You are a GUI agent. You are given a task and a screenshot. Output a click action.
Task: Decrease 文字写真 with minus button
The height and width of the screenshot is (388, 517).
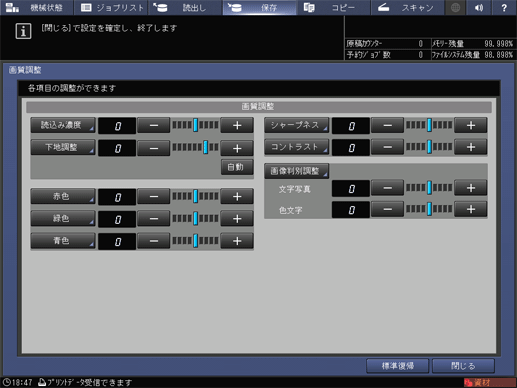(387, 188)
